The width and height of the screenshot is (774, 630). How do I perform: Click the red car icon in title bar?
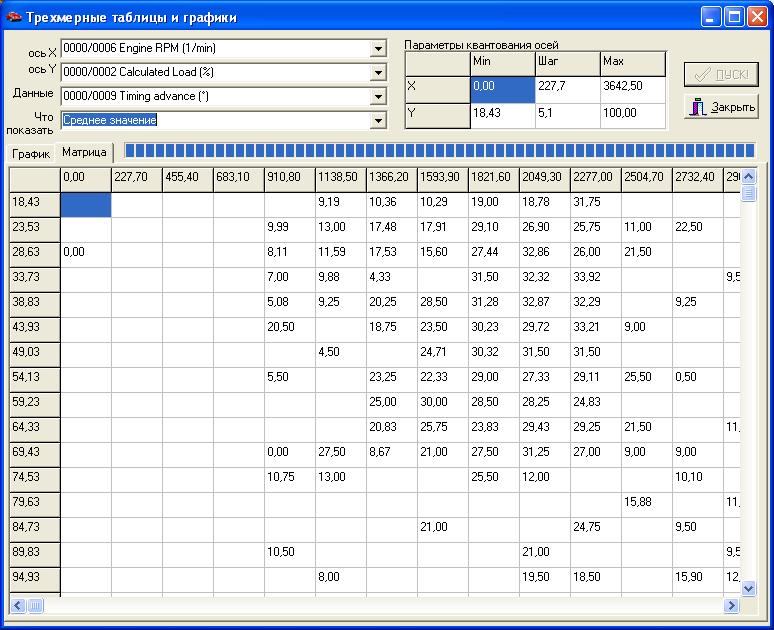pos(13,17)
